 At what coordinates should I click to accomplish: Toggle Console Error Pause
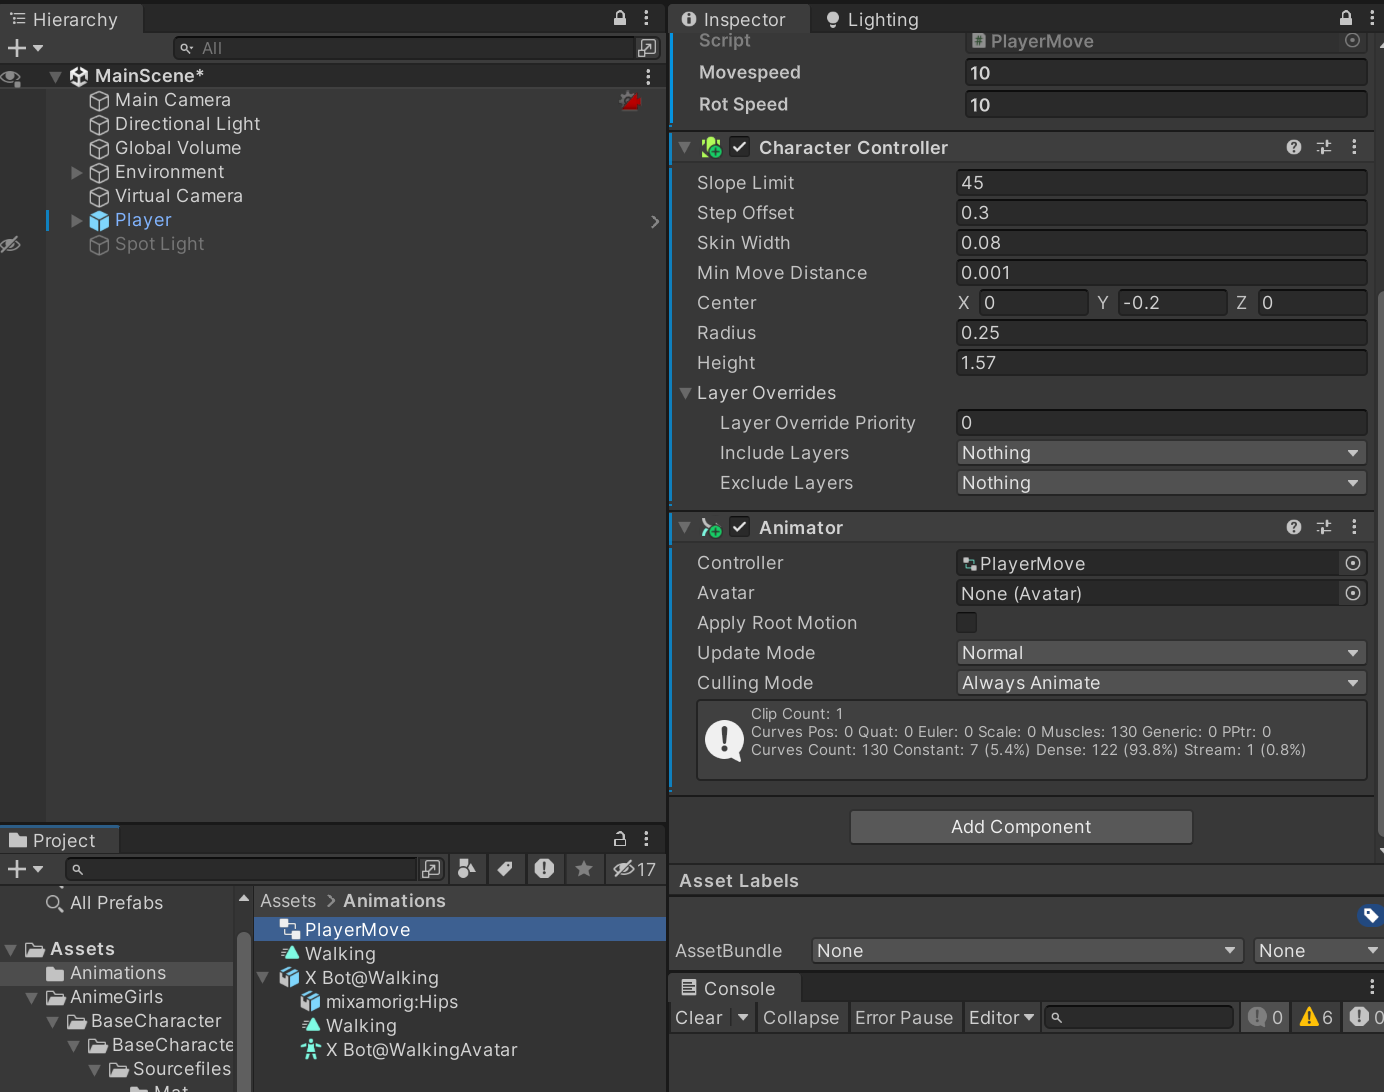[904, 1017]
